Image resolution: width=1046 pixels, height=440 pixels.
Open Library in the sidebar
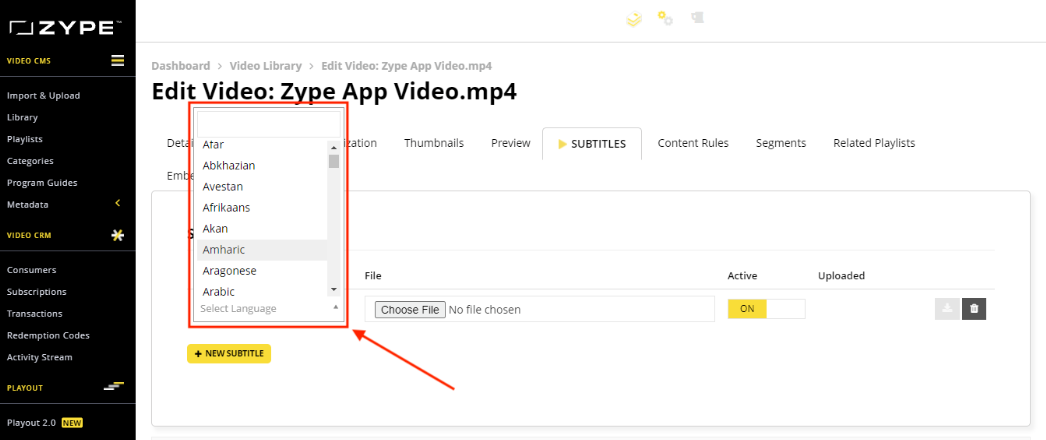(22, 117)
